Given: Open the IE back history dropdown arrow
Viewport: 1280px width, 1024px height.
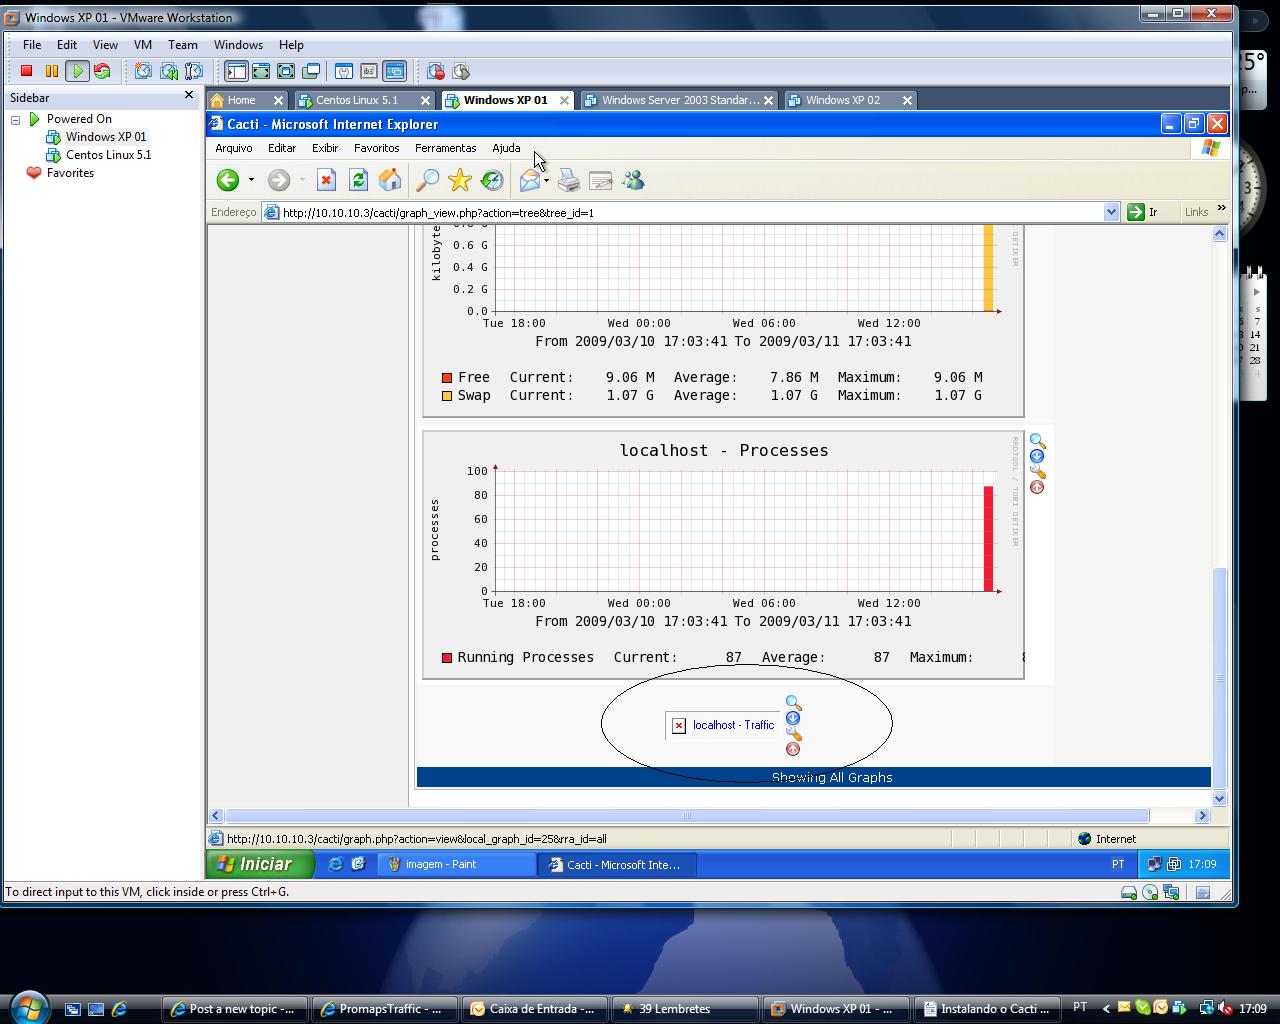Looking at the screenshot, I should [251, 180].
